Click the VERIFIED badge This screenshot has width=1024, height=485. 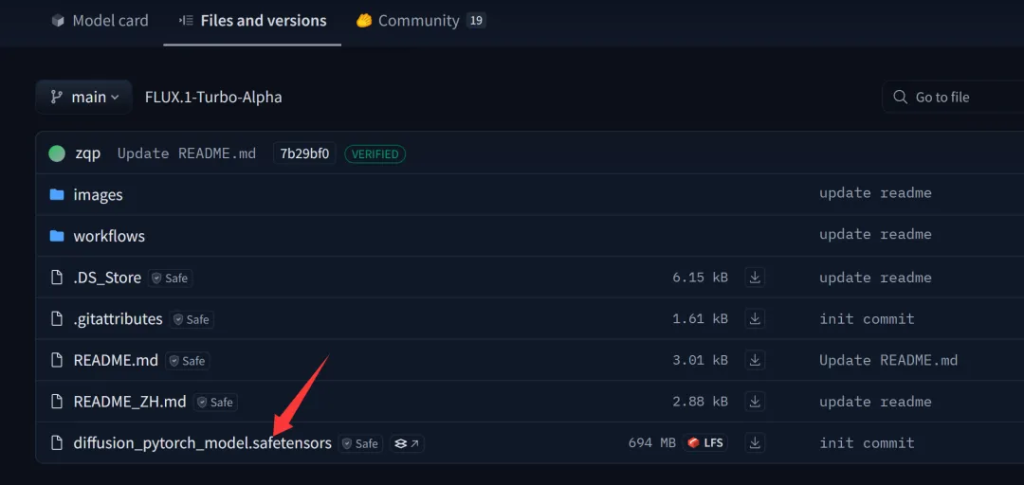(375, 154)
